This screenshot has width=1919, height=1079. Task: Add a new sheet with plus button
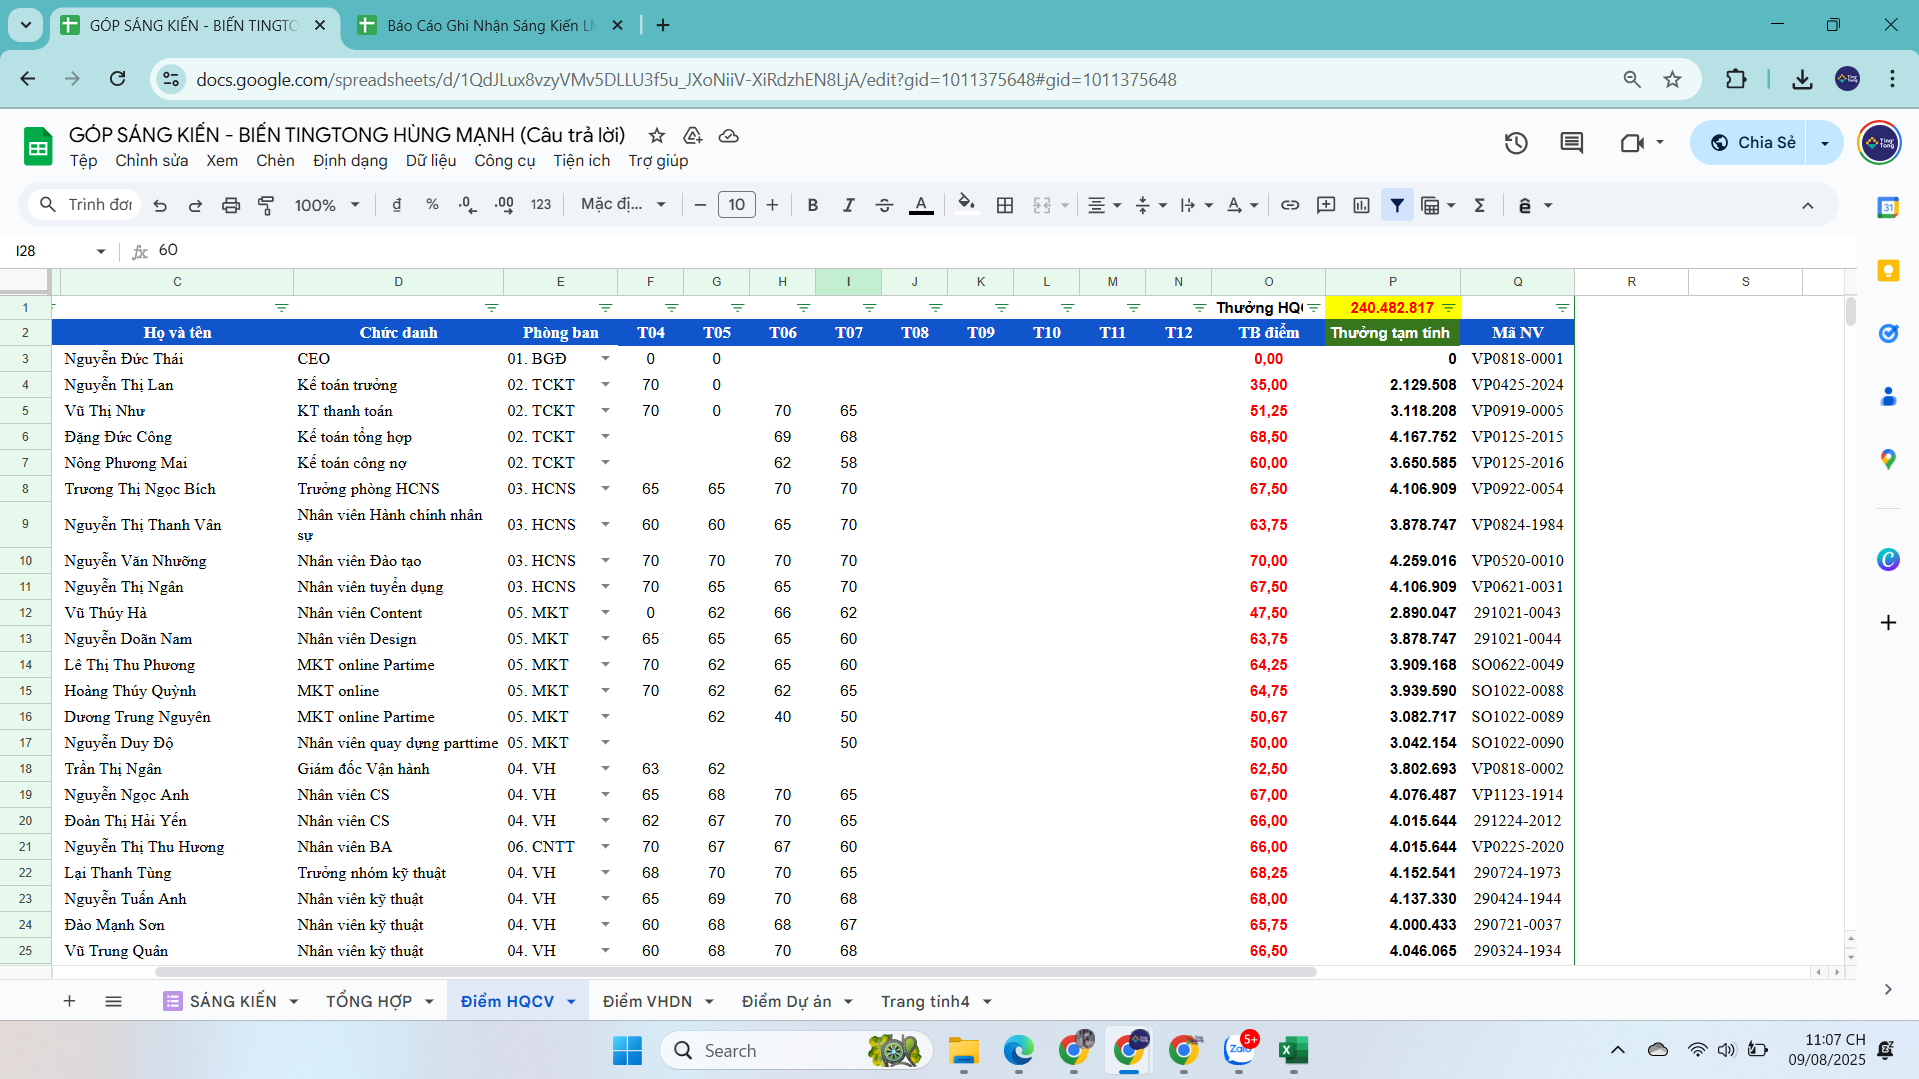69,1001
